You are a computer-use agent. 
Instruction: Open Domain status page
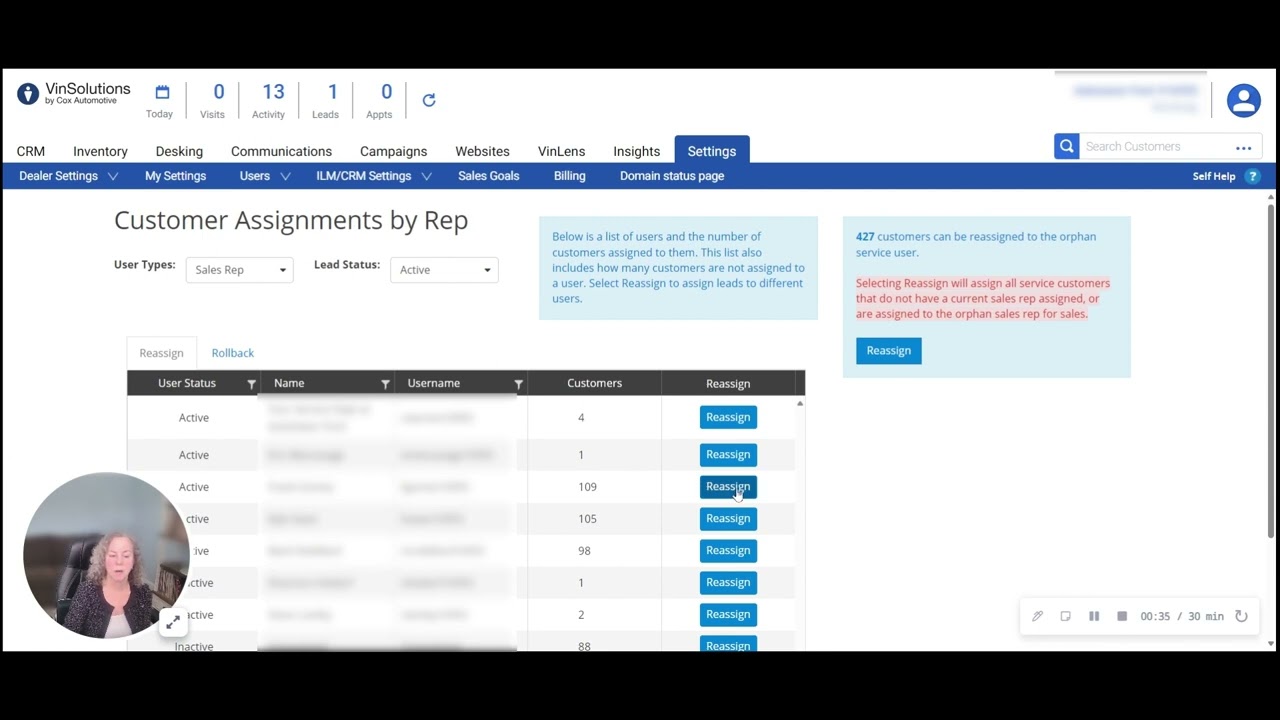[672, 176]
